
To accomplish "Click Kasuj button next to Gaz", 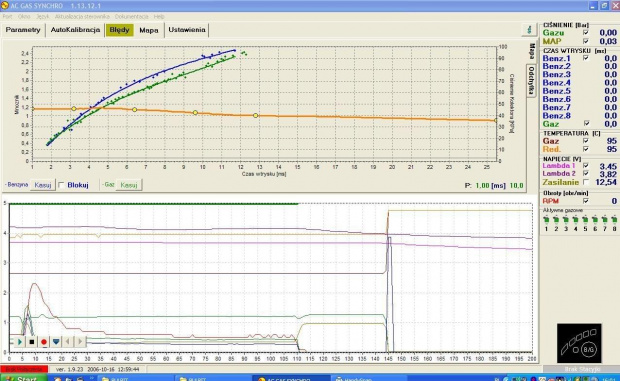I will point(129,185).
